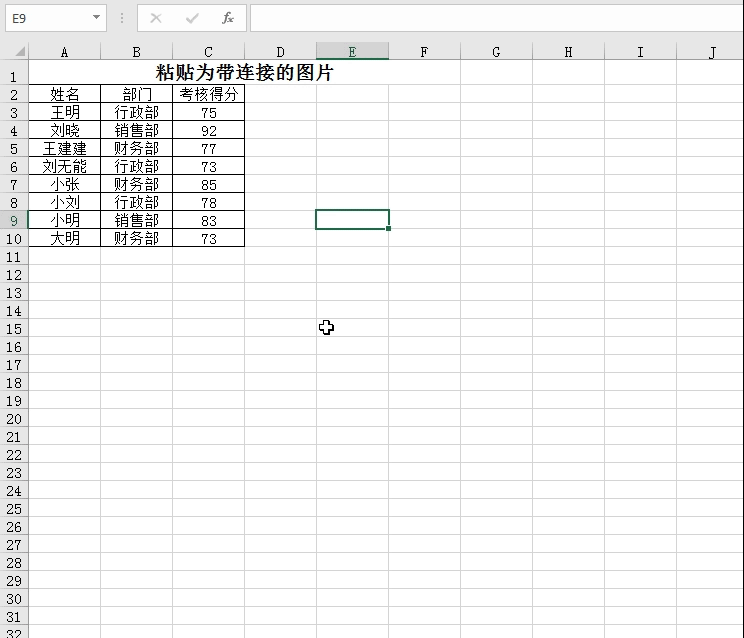Select column I header
Image resolution: width=744 pixels, height=638 pixels.
pos(640,52)
